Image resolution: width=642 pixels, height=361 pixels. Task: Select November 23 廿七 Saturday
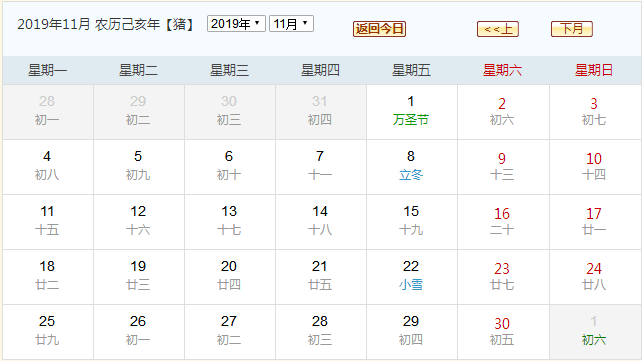[x=502, y=277]
